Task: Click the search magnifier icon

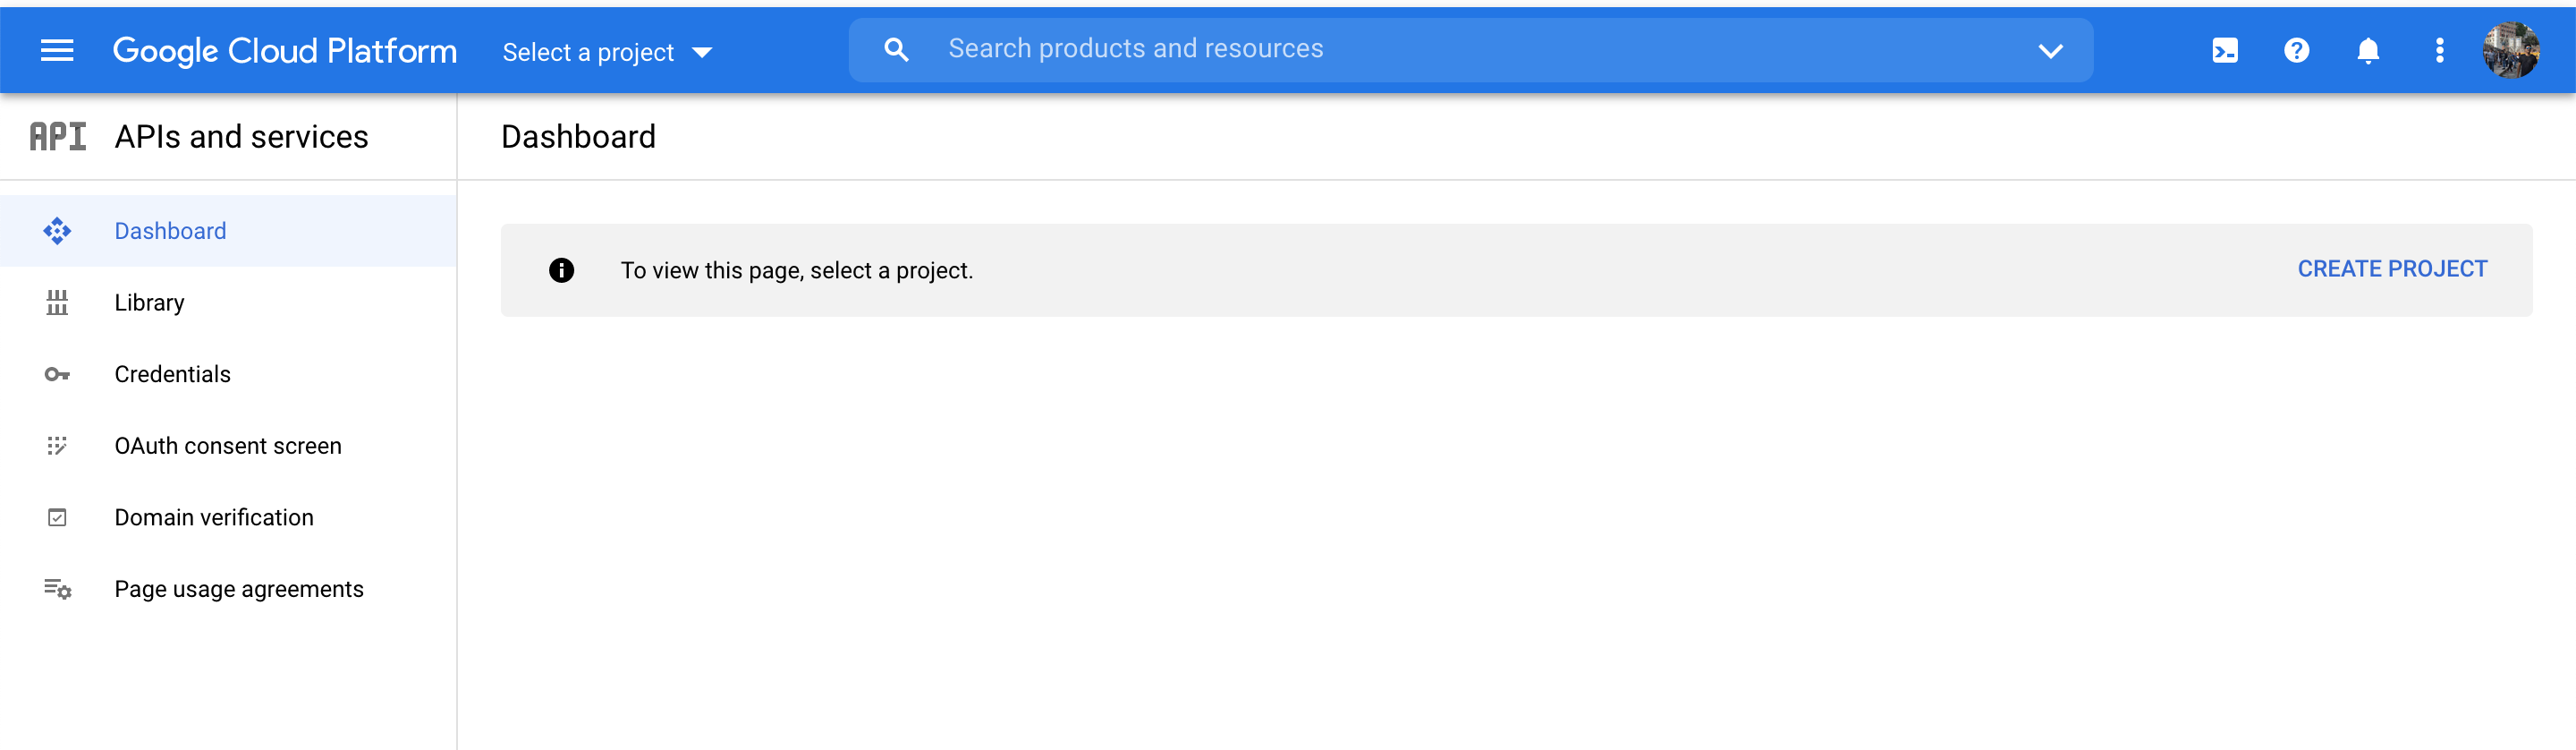Action: 896,50
